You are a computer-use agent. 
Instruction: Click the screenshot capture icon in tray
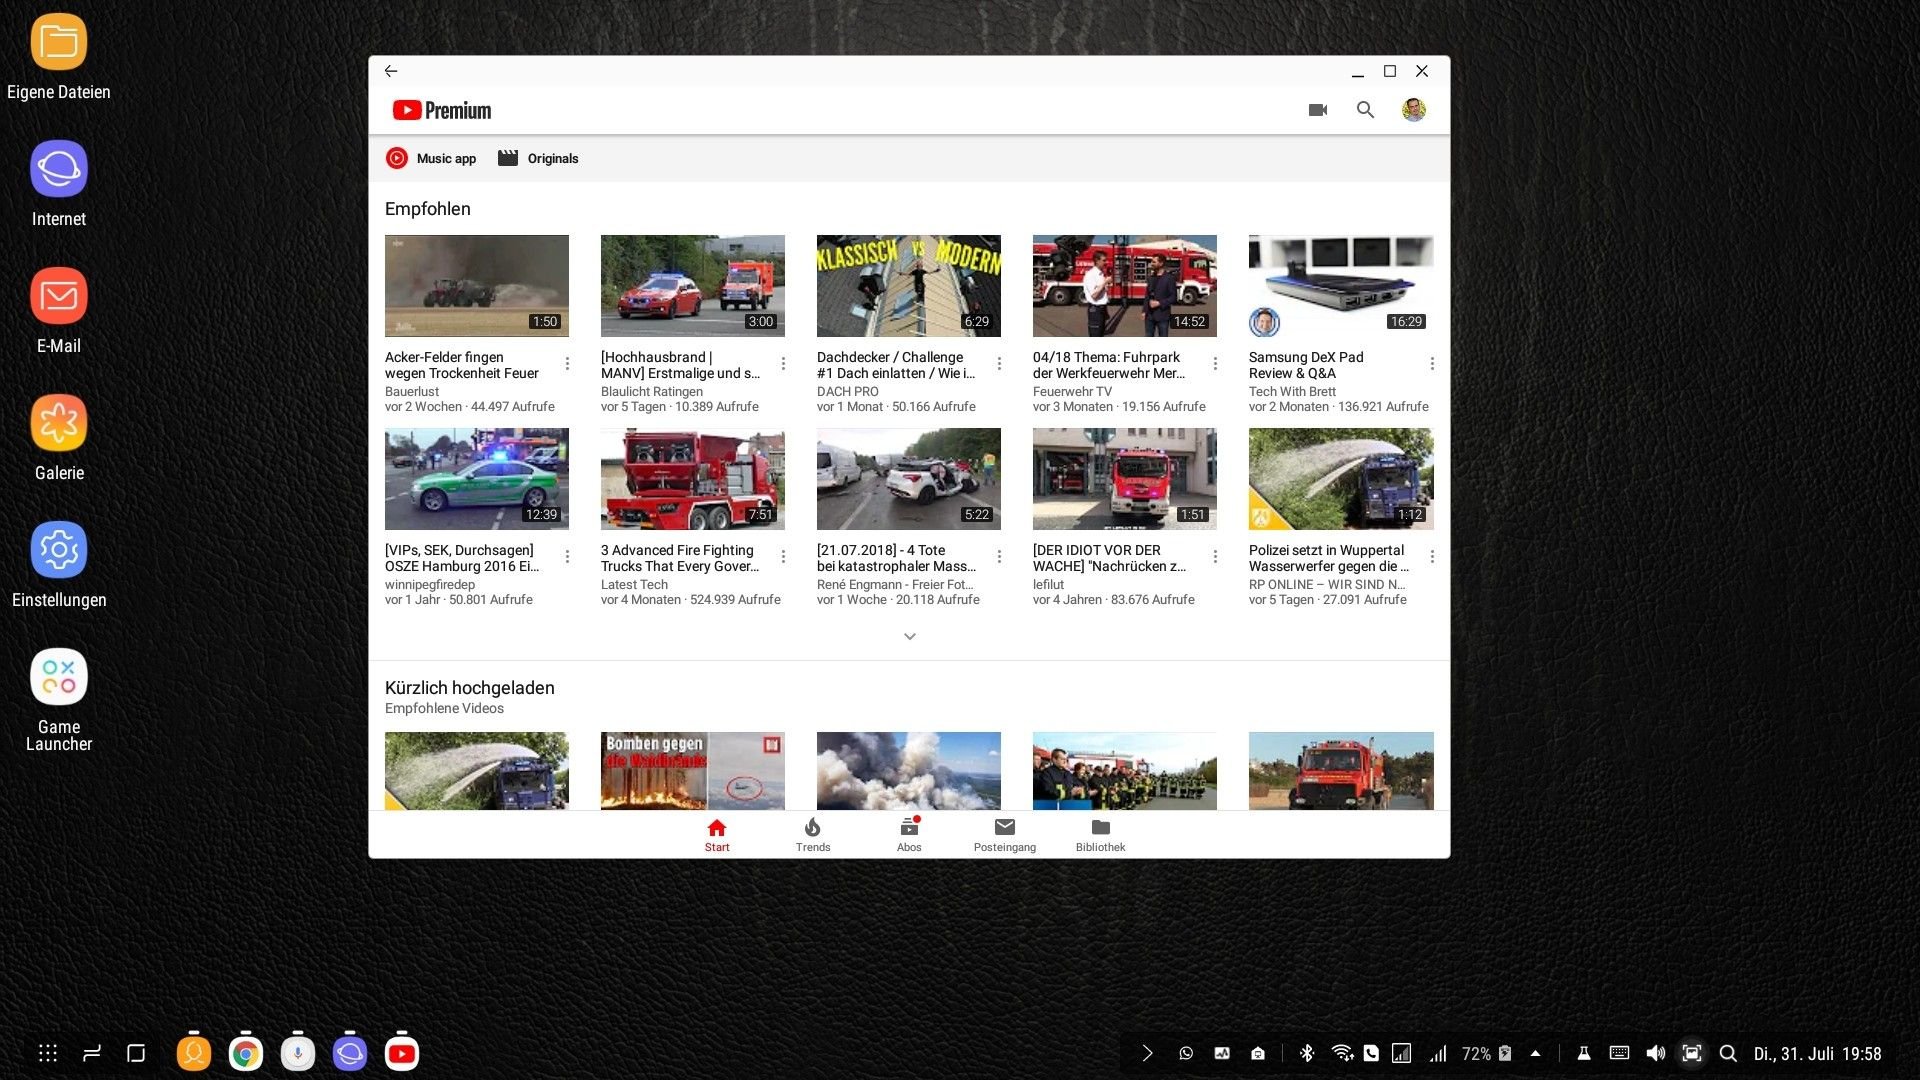tap(1691, 1053)
